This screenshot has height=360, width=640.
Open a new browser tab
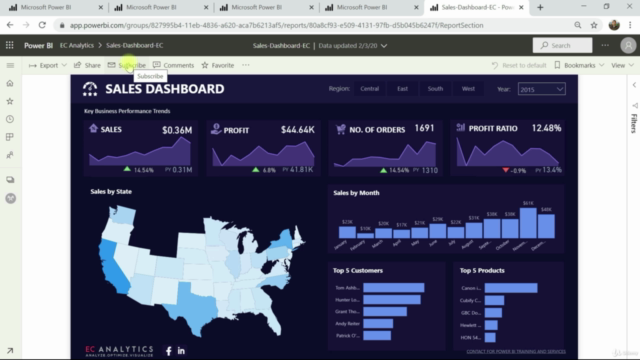[x=540, y=7]
